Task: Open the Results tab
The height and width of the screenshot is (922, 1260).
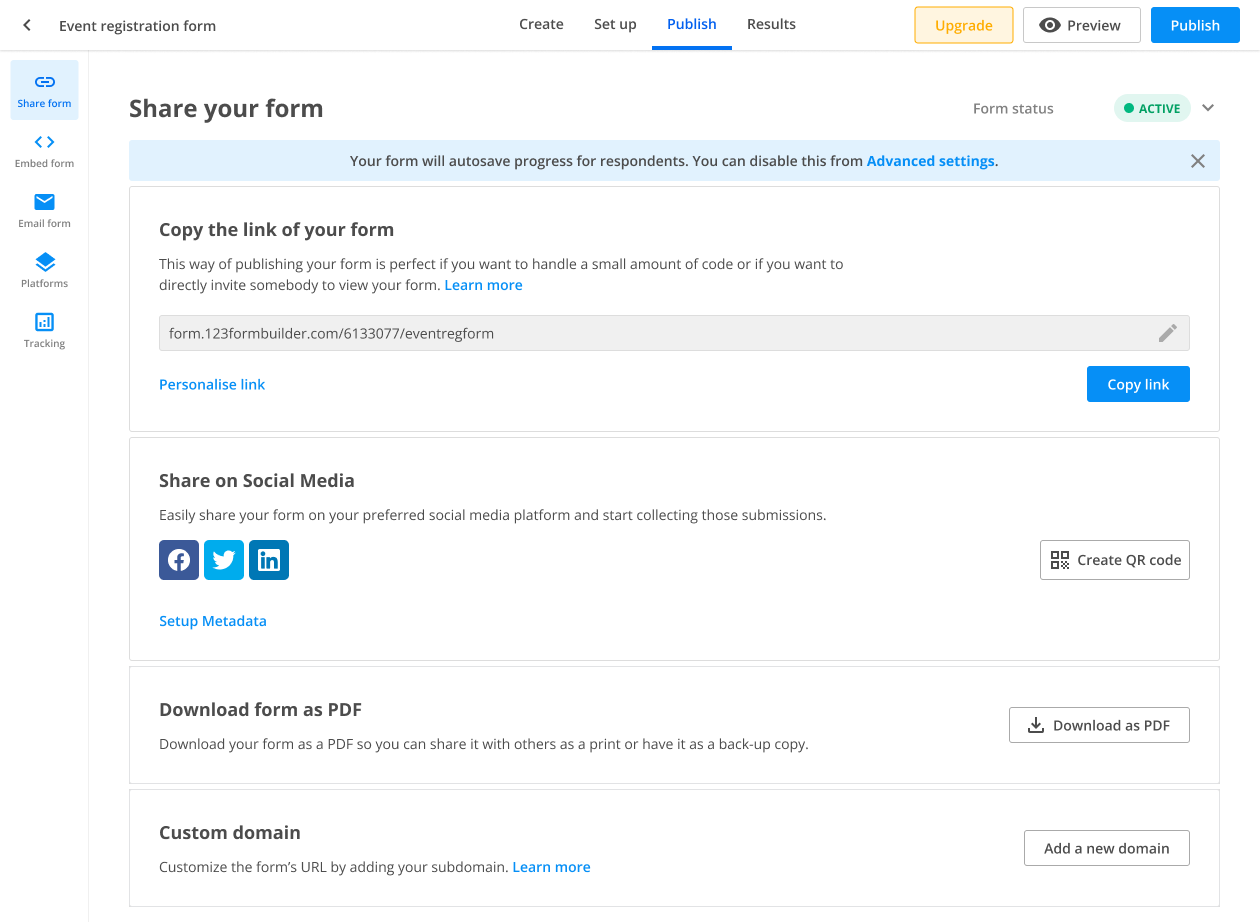Action: 771,24
